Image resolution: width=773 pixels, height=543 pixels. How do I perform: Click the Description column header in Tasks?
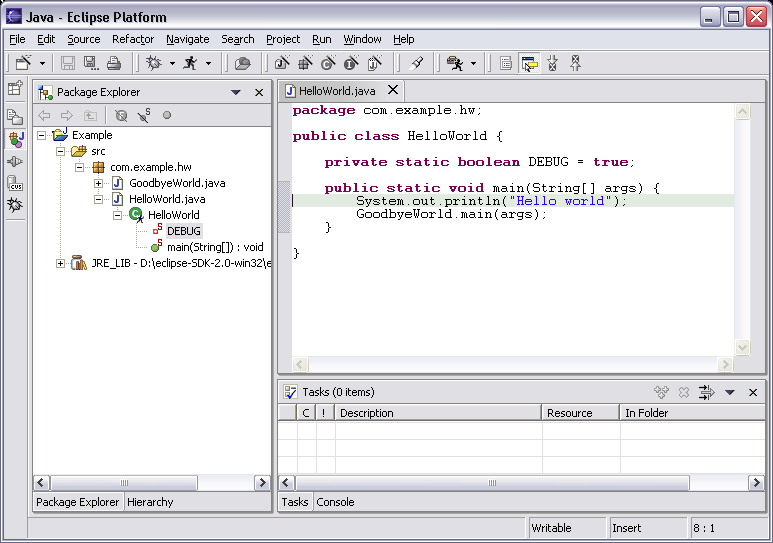pyautogui.click(x=438, y=412)
